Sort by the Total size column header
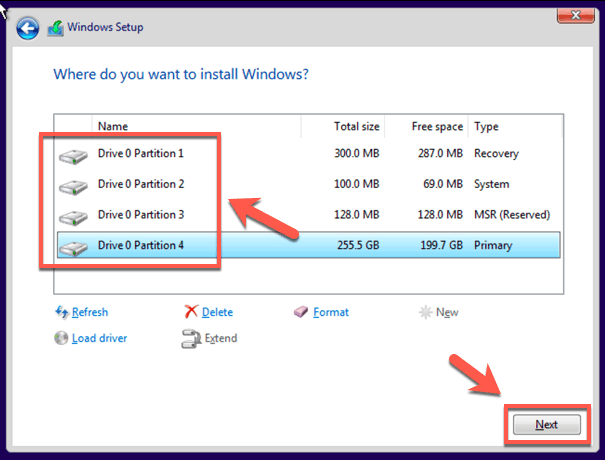The image size is (605, 460). pyautogui.click(x=356, y=127)
